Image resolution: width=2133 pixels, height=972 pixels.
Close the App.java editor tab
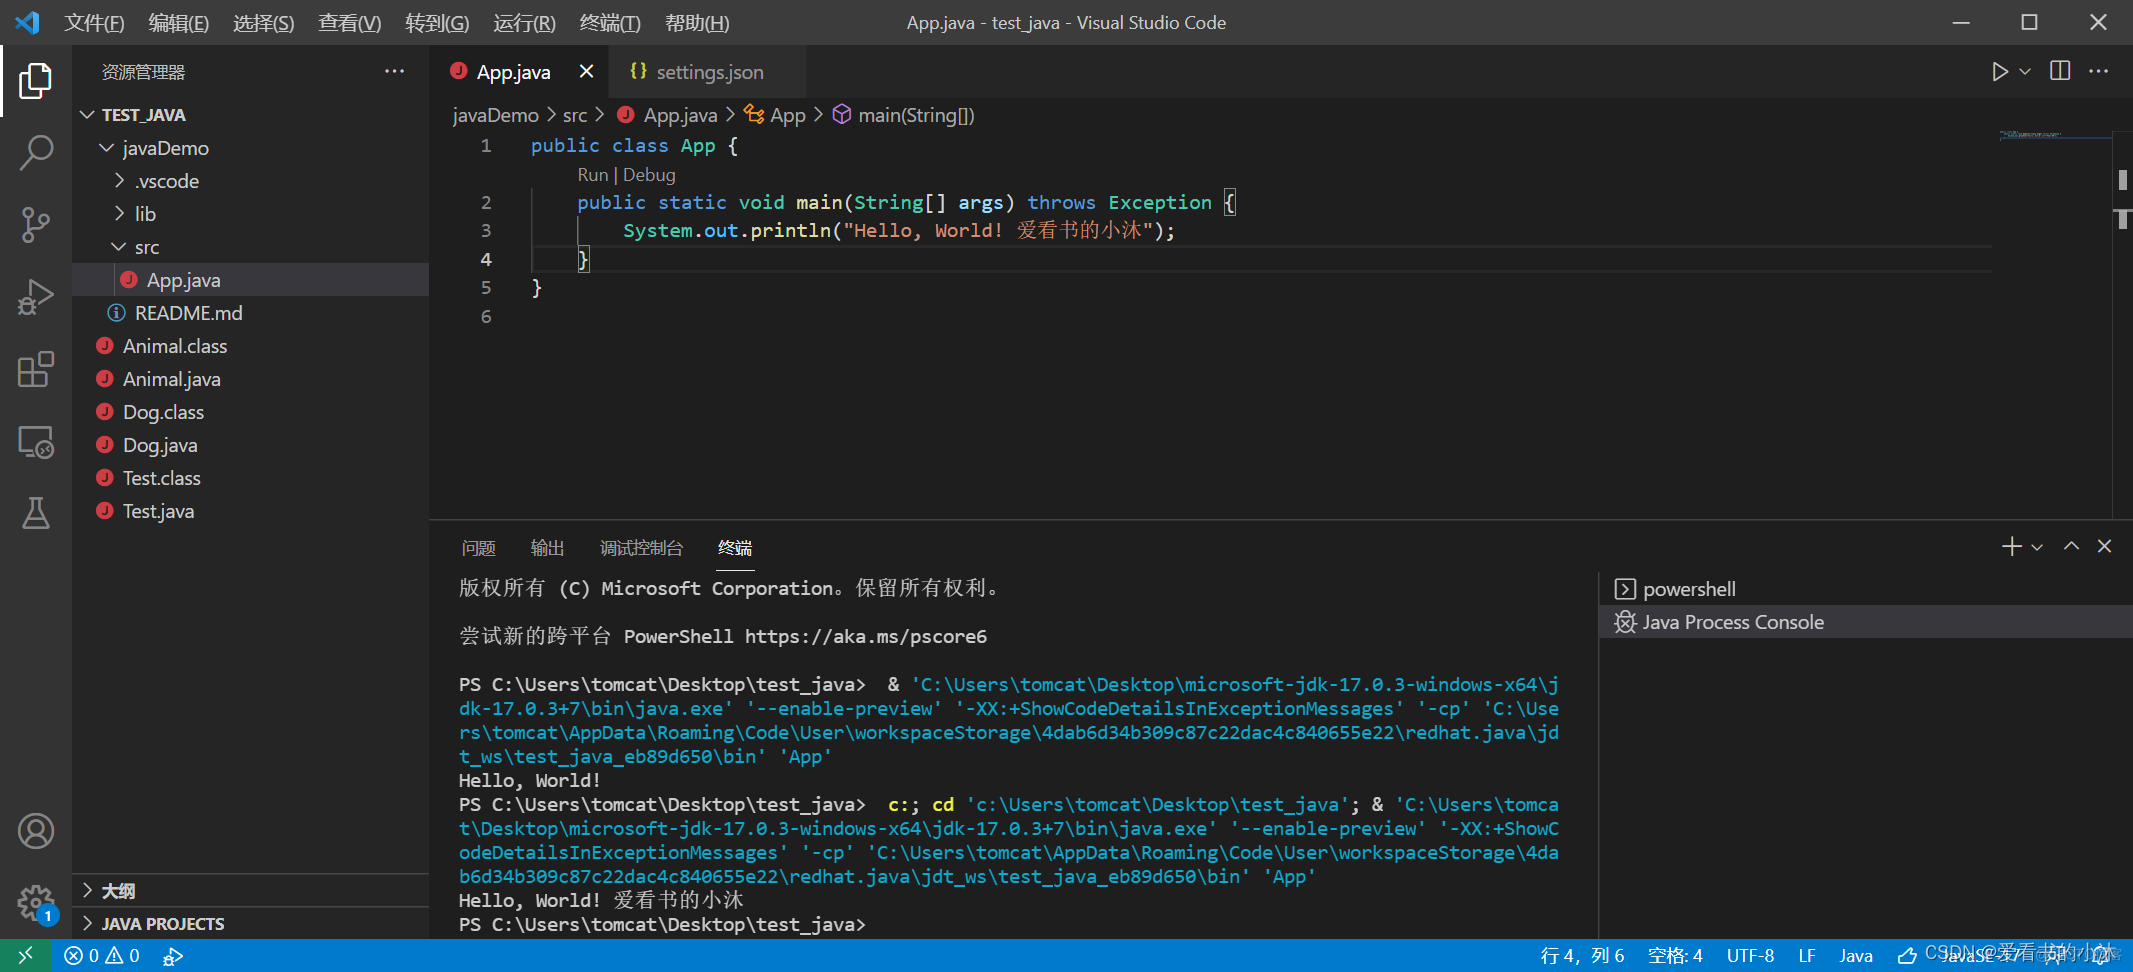pyautogui.click(x=586, y=71)
